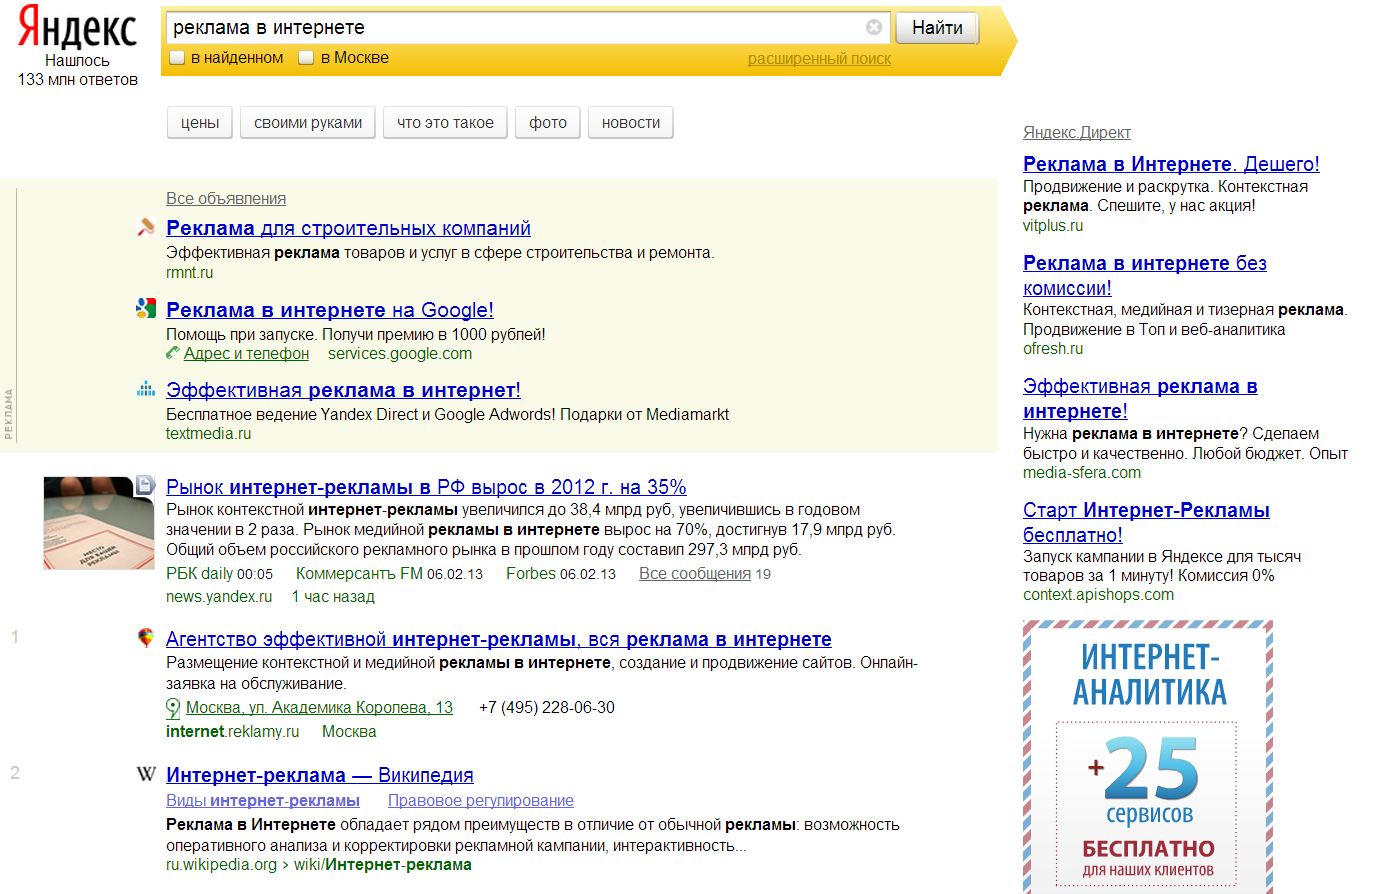Select the 'фото' refinement
Viewport: 1375px width, 894px height.
[x=548, y=123]
